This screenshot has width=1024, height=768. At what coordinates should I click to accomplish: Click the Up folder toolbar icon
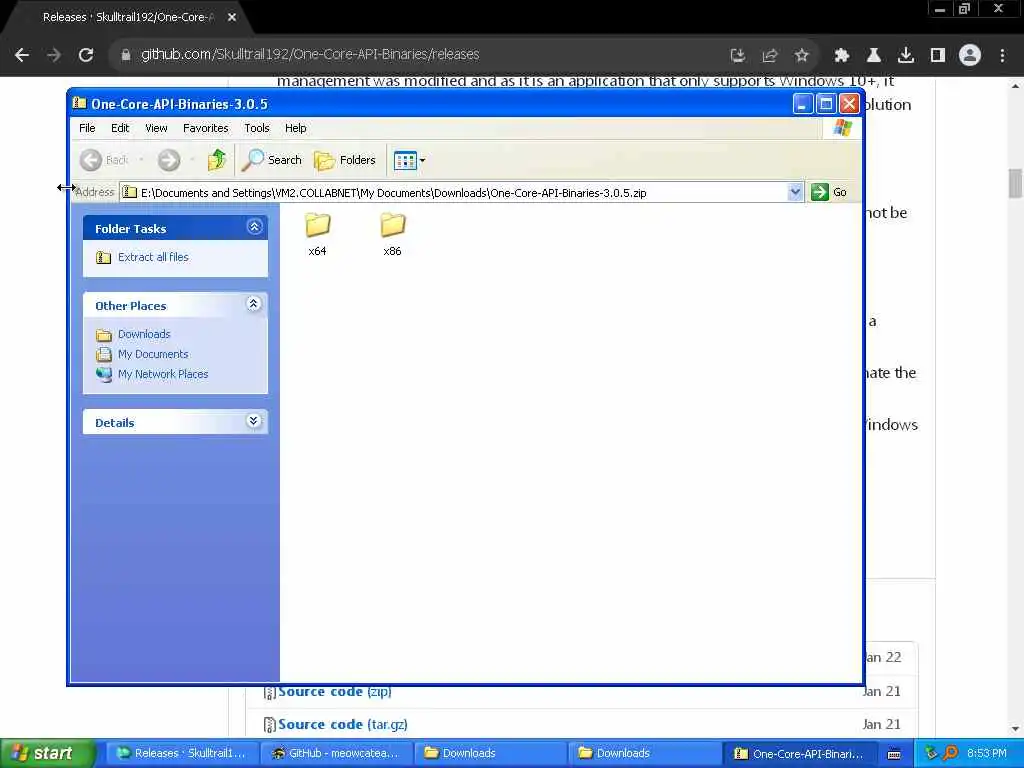point(216,160)
